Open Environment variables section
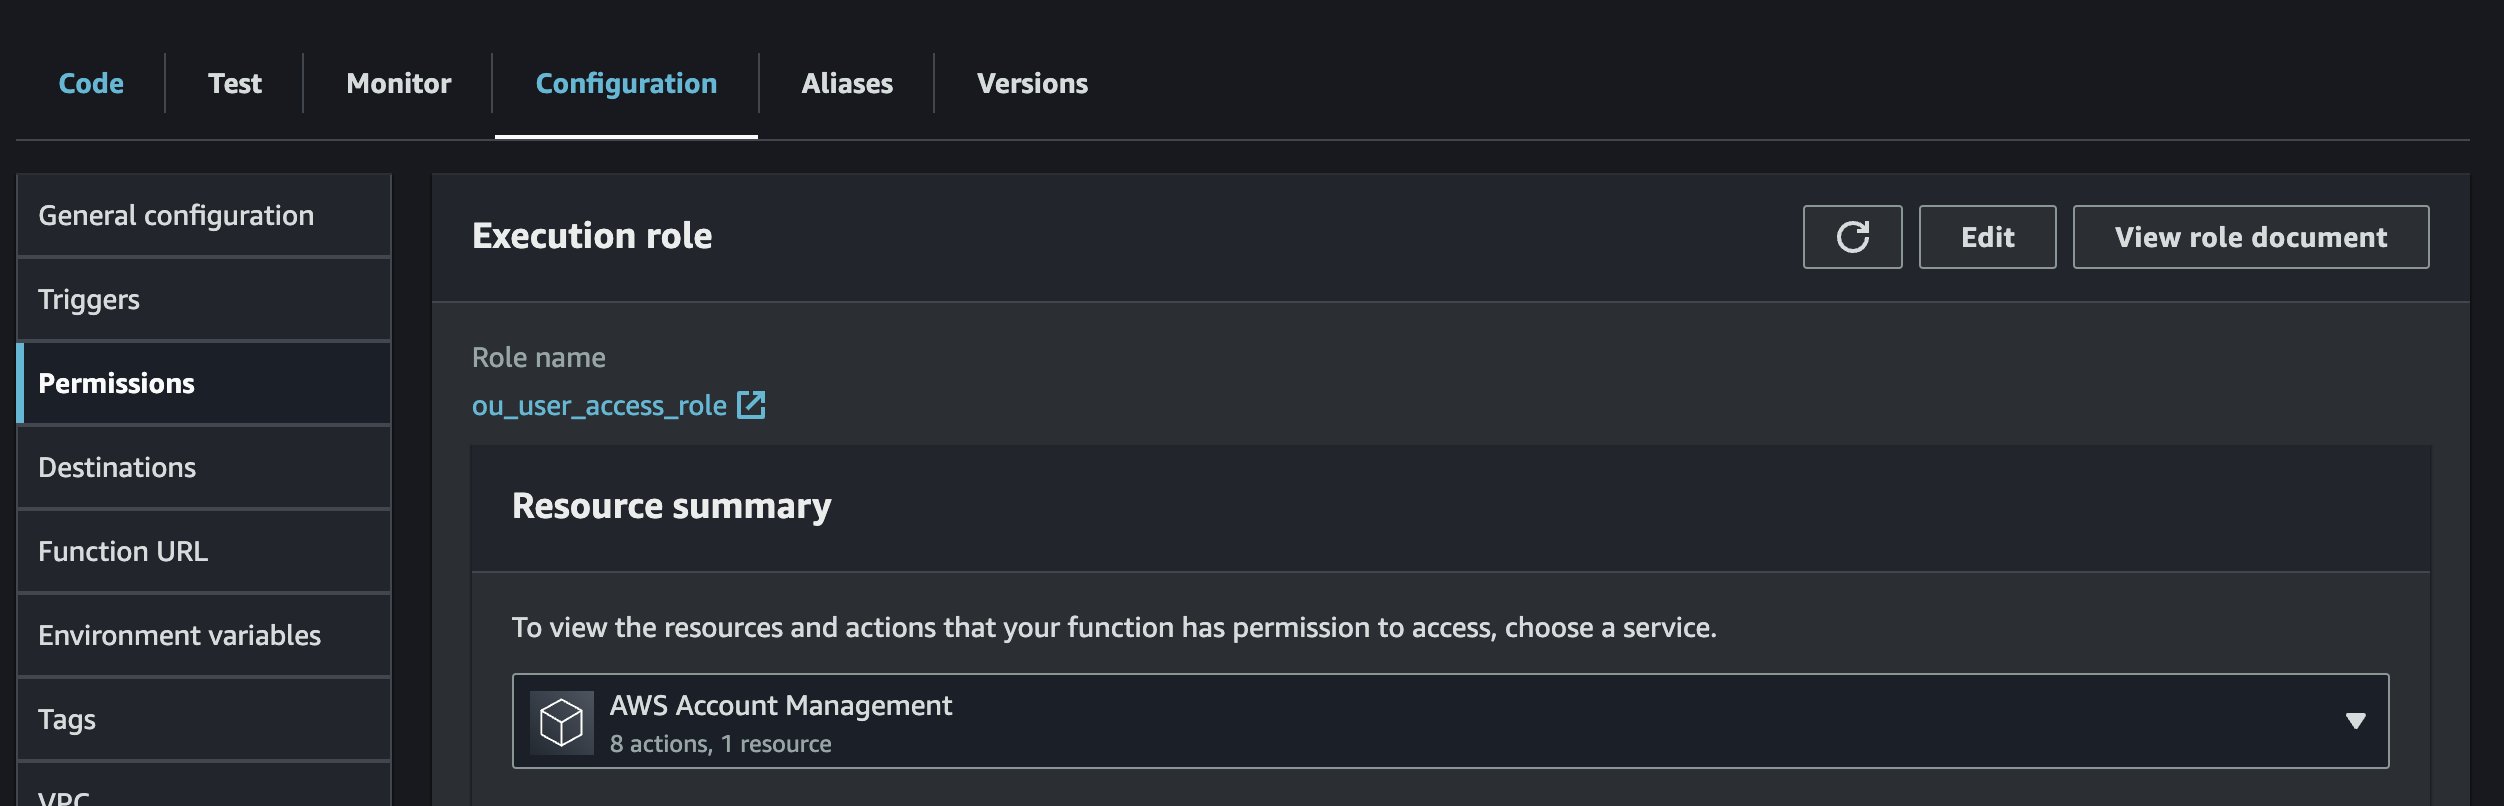This screenshot has height=806, width=2504. (x=204, y=635)
